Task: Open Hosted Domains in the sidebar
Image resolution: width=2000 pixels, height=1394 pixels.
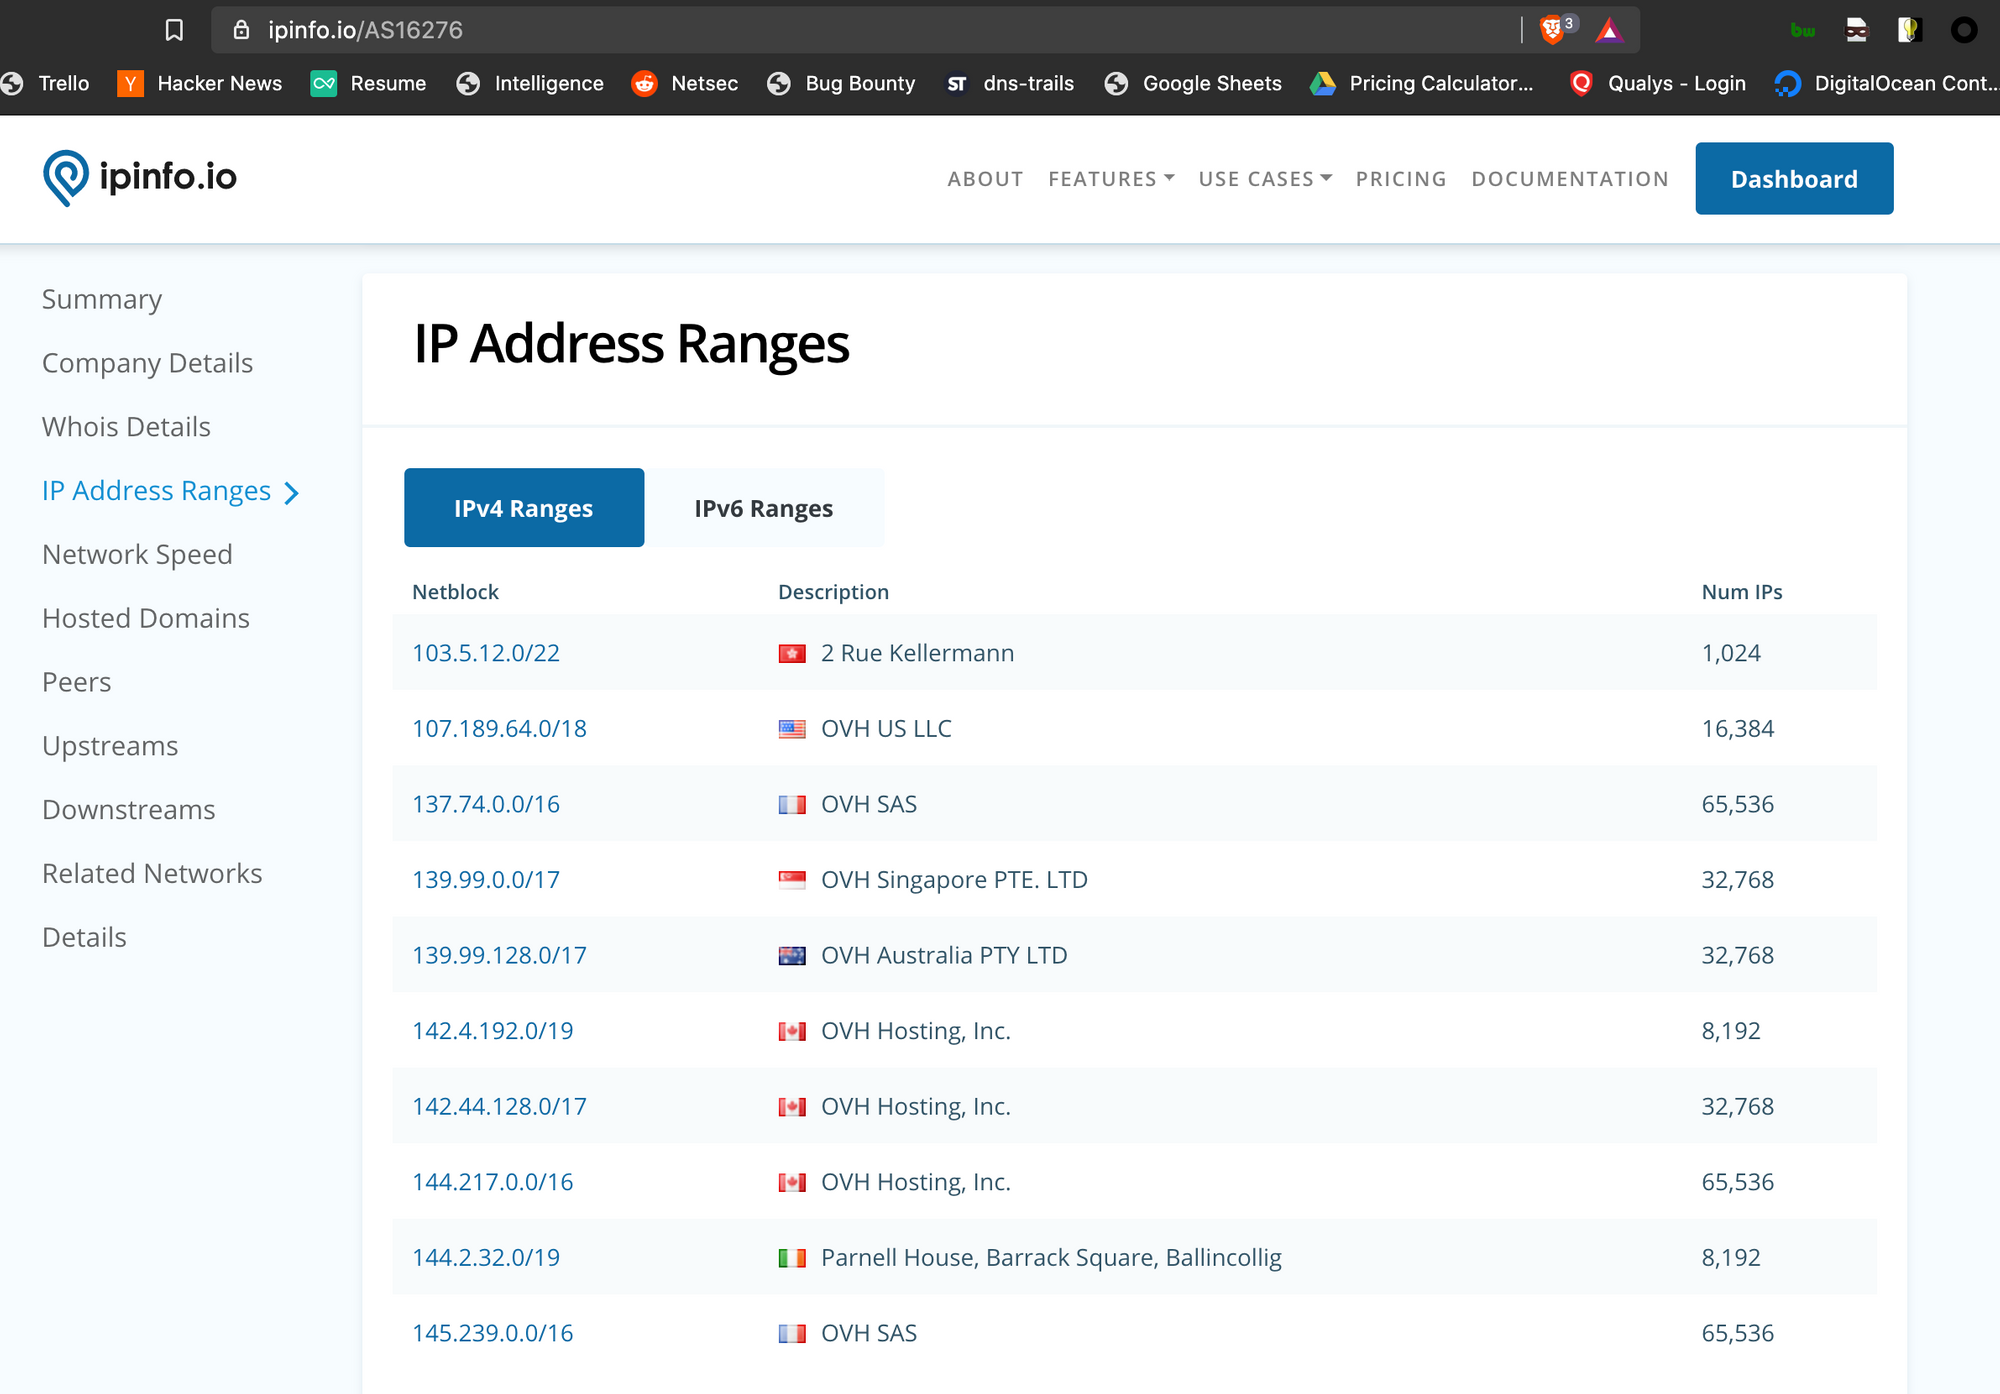Action: pyautogui.click(x=146, y=618)
